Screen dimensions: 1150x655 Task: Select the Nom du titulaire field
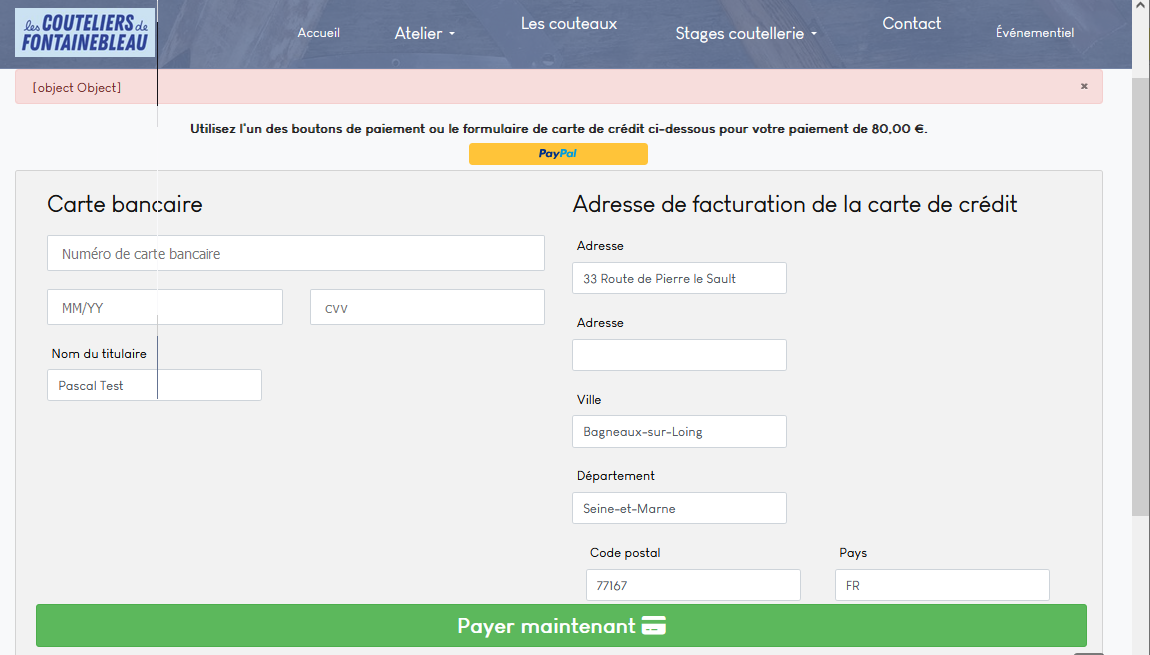coord(154,385)
